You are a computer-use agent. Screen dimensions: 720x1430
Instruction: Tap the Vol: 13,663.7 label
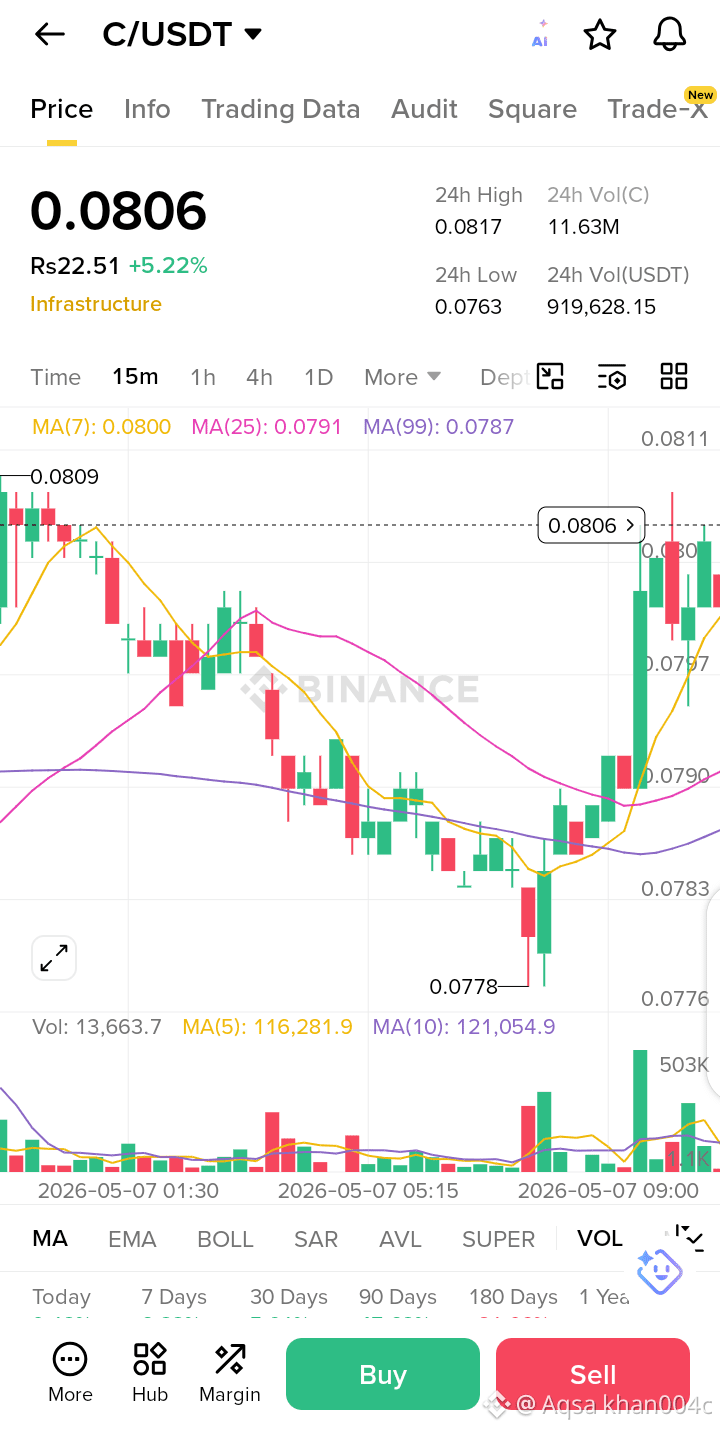(x=97, y=1027)
